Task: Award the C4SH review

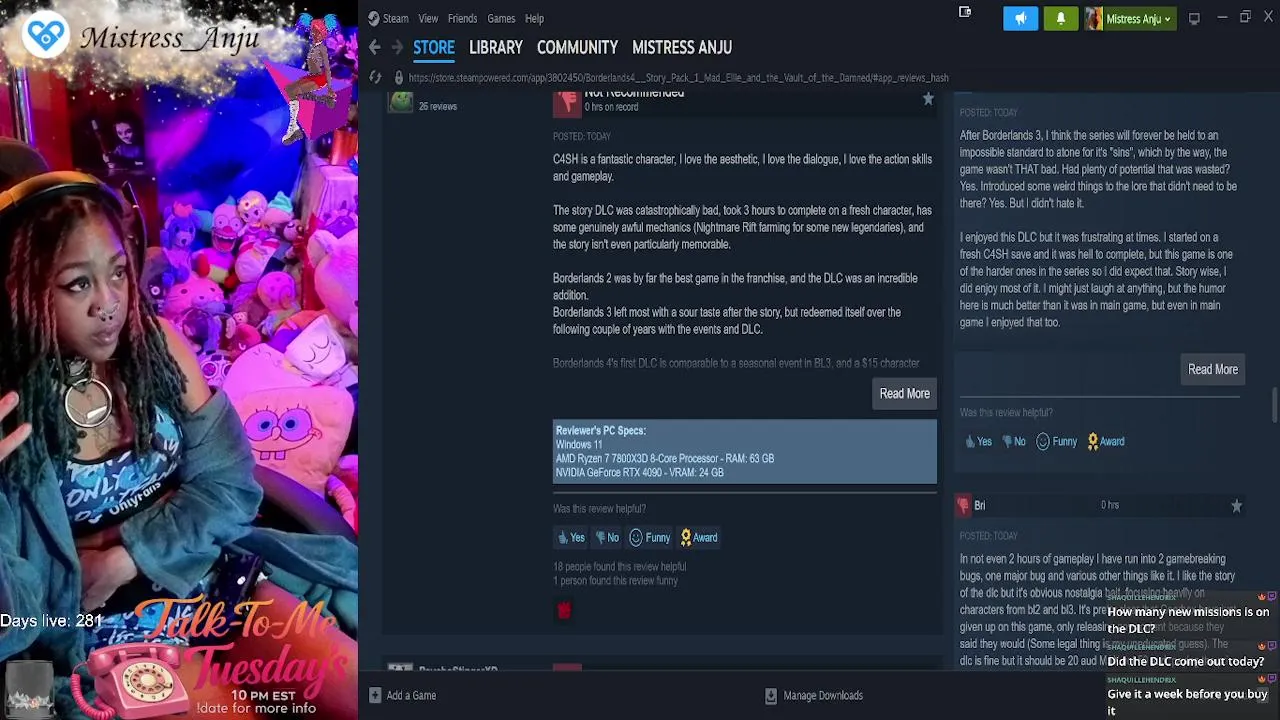Action: (x=699, y=537)
